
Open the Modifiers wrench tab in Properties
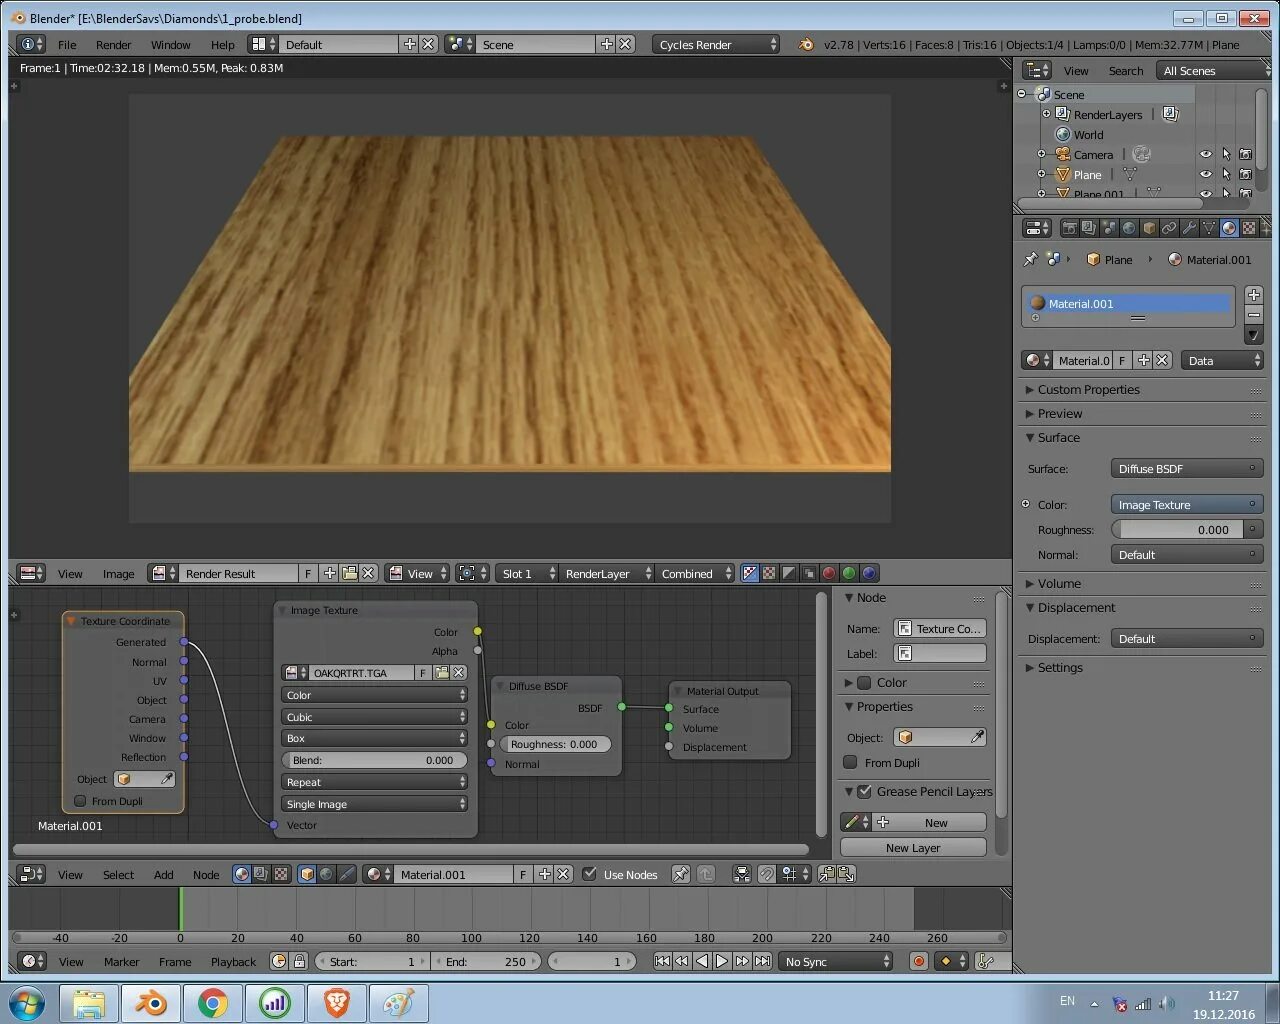tap(1189, 228)
